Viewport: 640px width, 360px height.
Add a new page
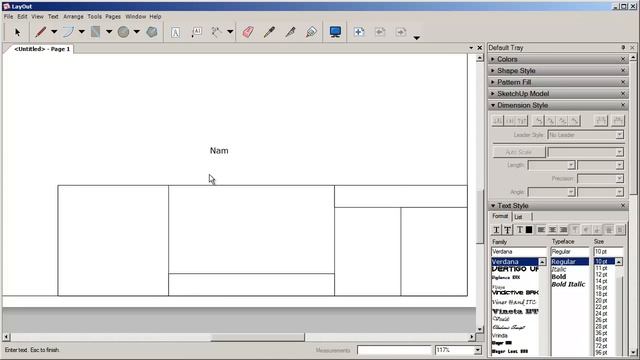click(359, 32)
